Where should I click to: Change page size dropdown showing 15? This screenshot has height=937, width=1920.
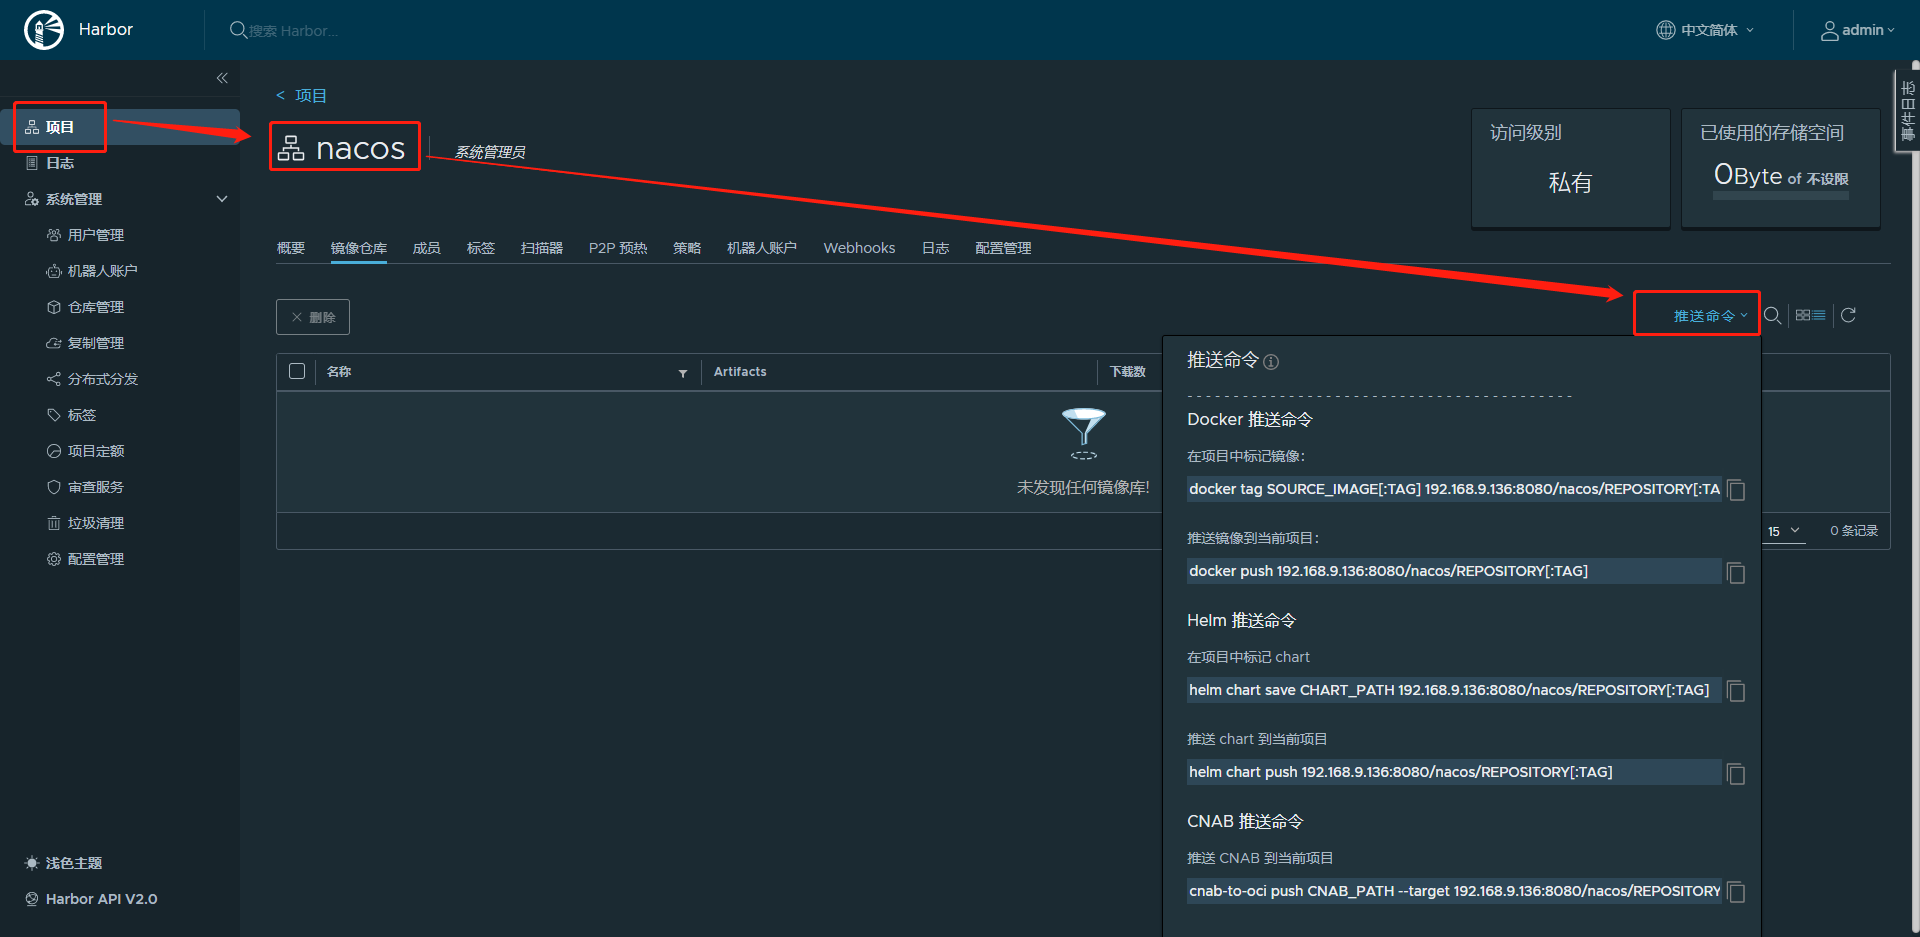click(1784, 531)
